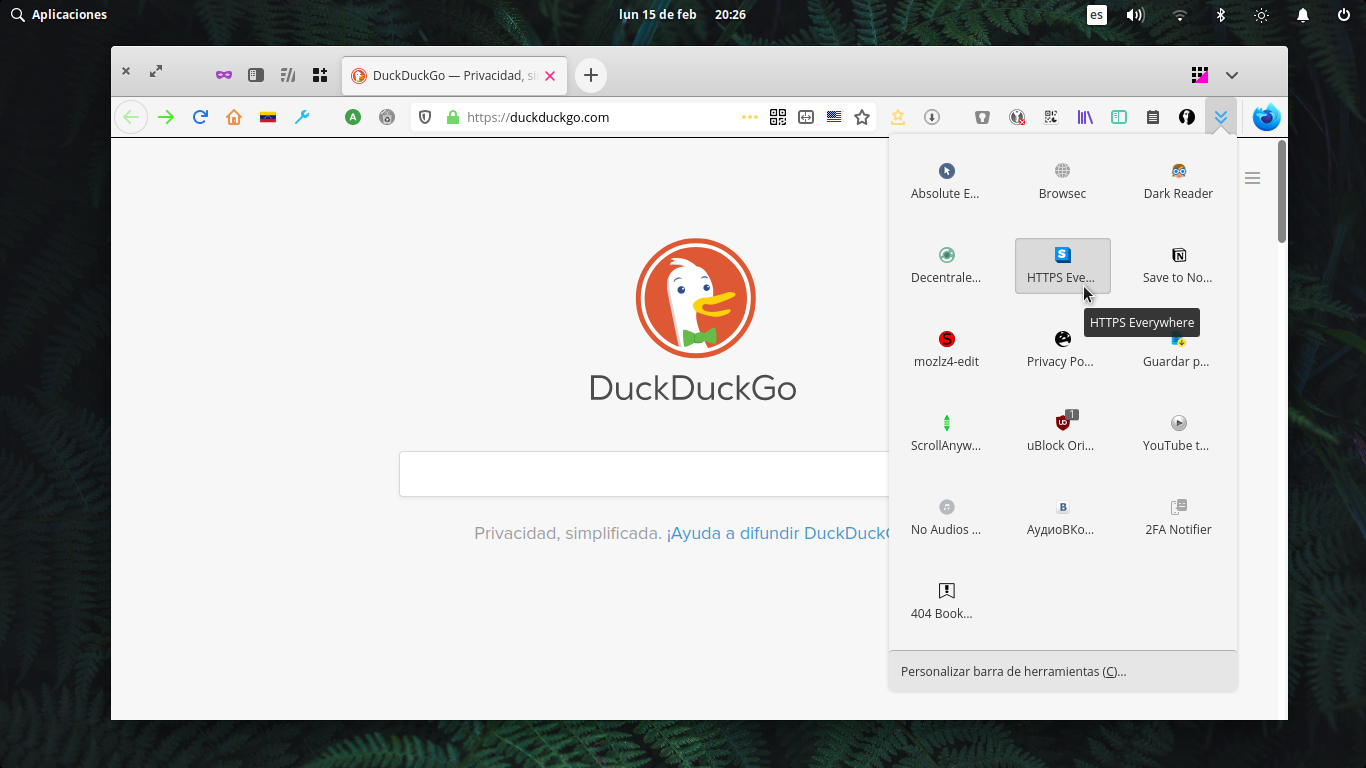Select the DuckDuckGo tab
This screenshot has width=1366, height=768.
455,76
